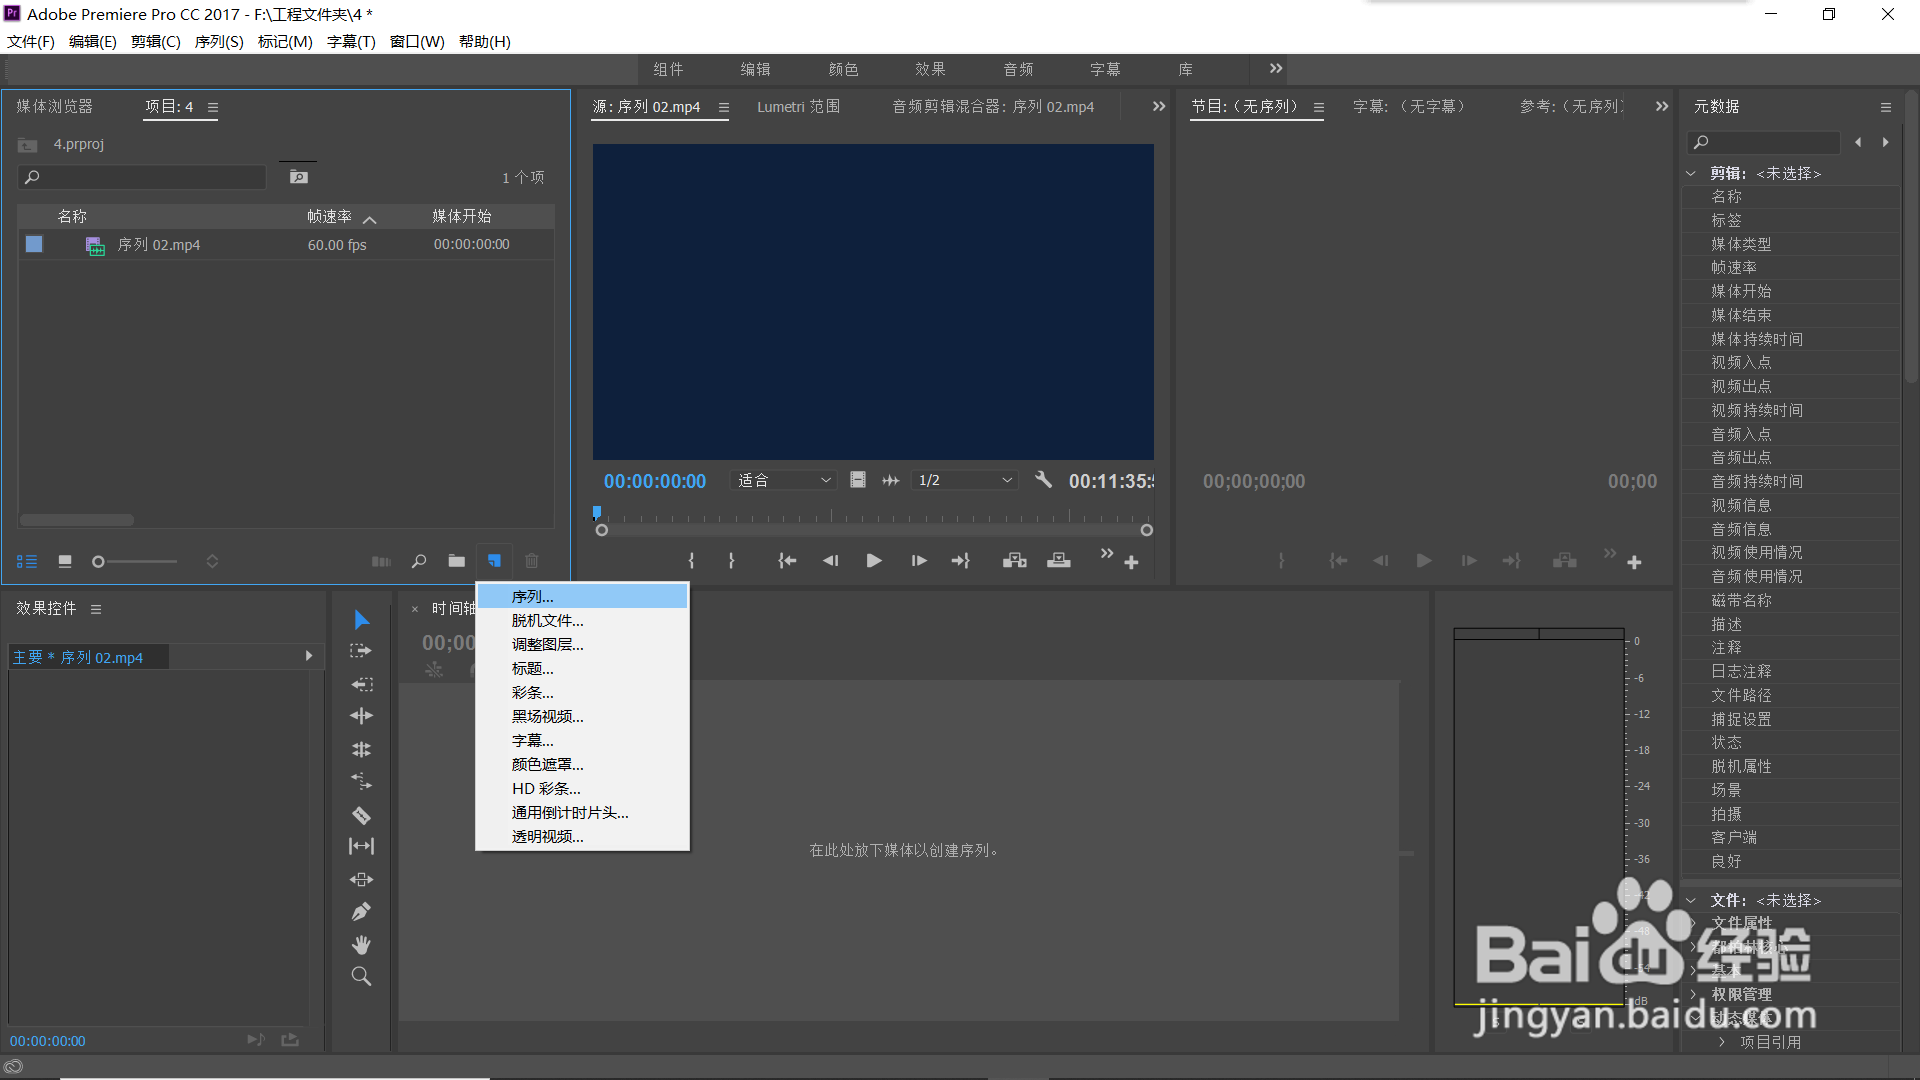Viewport: 1920px width, 1080px height.
Task: Play the source monitor clip
Action: click(873, 561)
